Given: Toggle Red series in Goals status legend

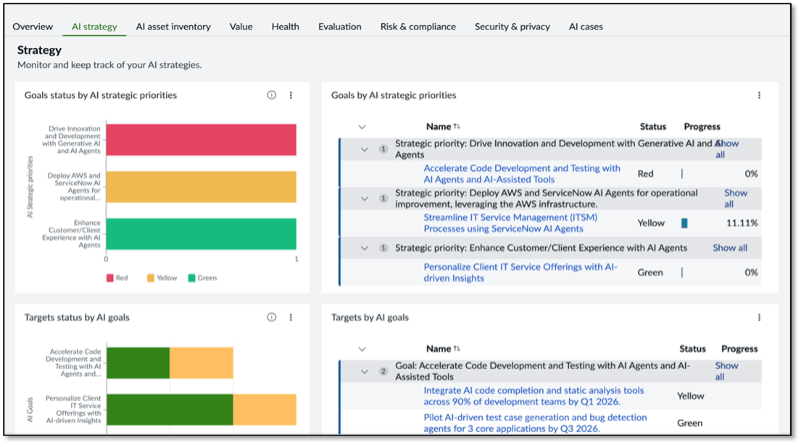Looking at the screenshot, I should (116, 278).
